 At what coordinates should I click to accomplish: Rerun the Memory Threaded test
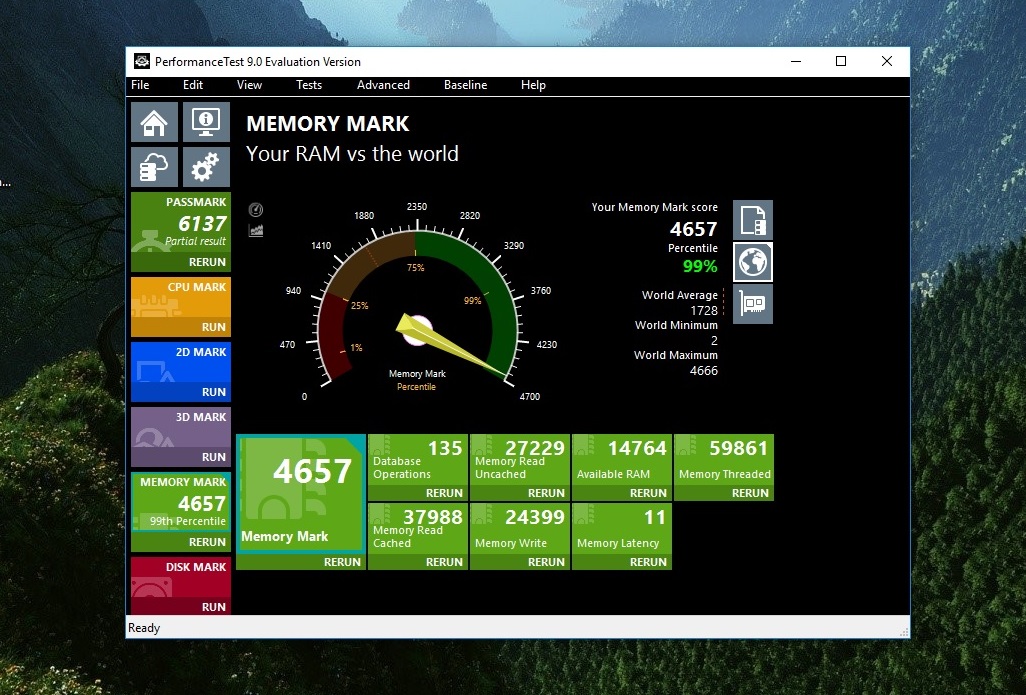point(751,493)
